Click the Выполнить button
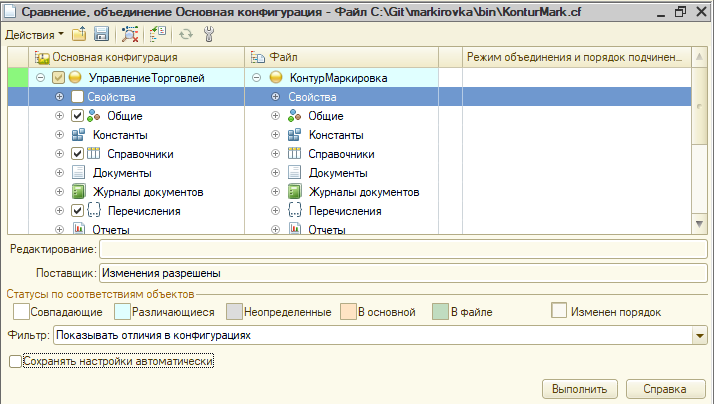 (579, 389)
